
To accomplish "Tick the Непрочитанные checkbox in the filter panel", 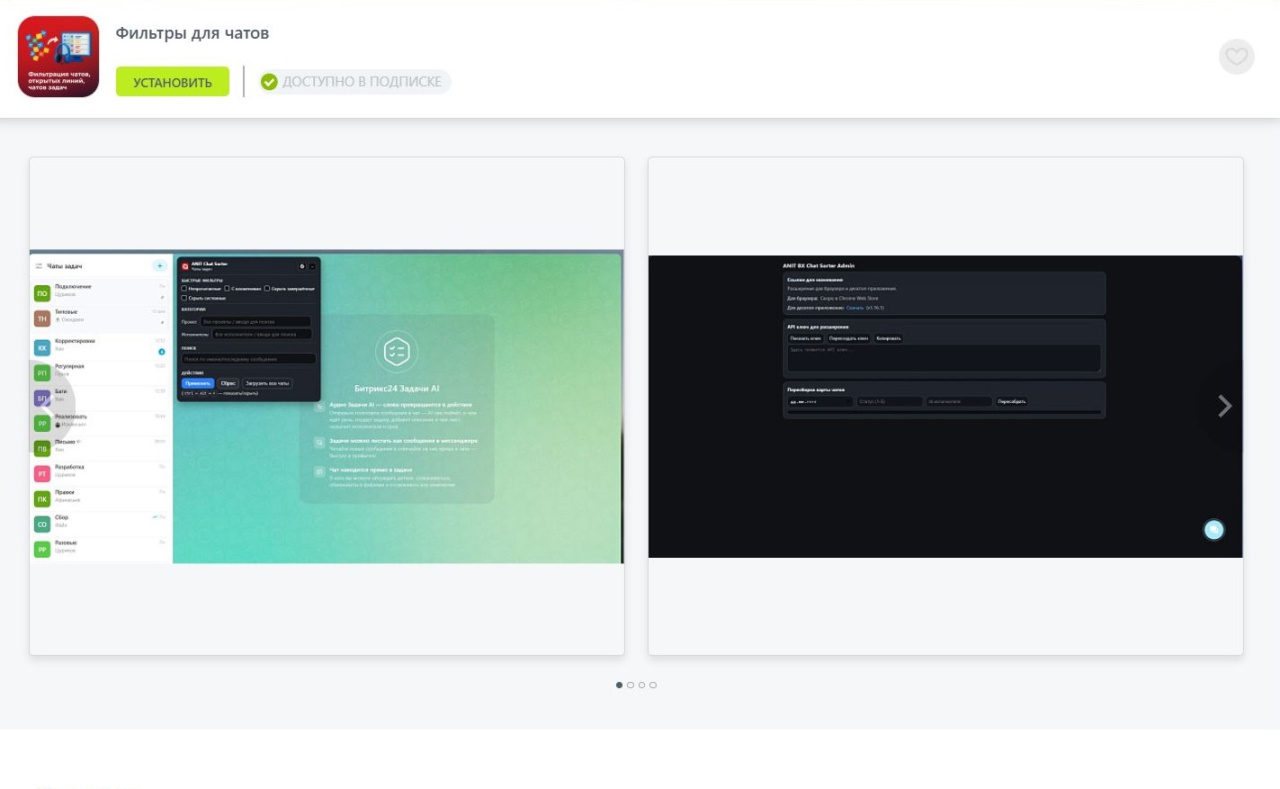I will (185, 288).
